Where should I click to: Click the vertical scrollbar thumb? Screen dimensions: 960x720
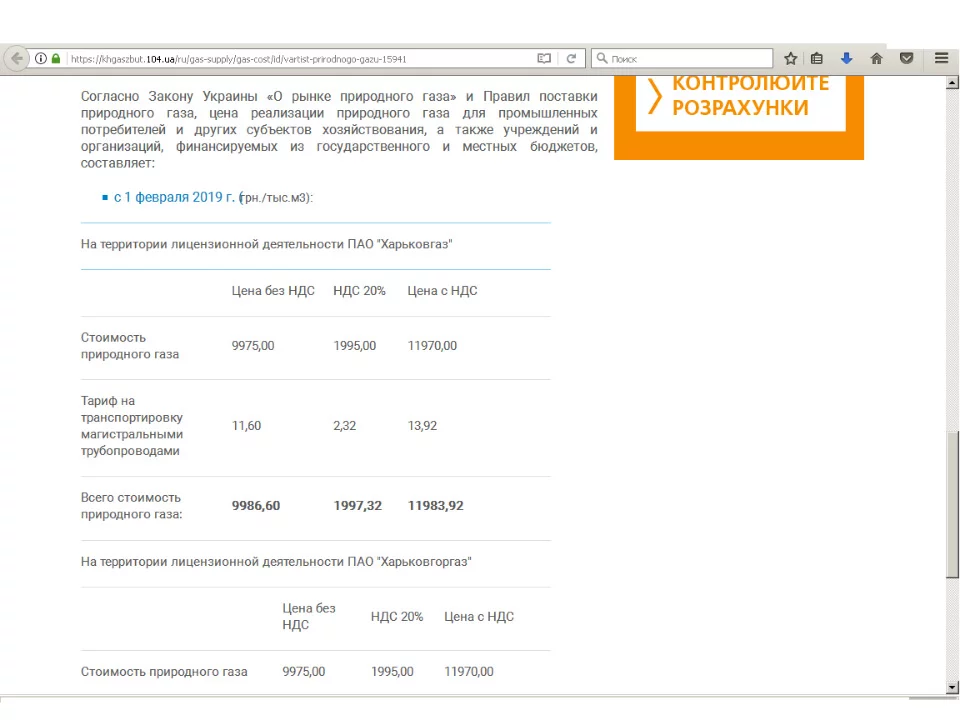point(952,504)
